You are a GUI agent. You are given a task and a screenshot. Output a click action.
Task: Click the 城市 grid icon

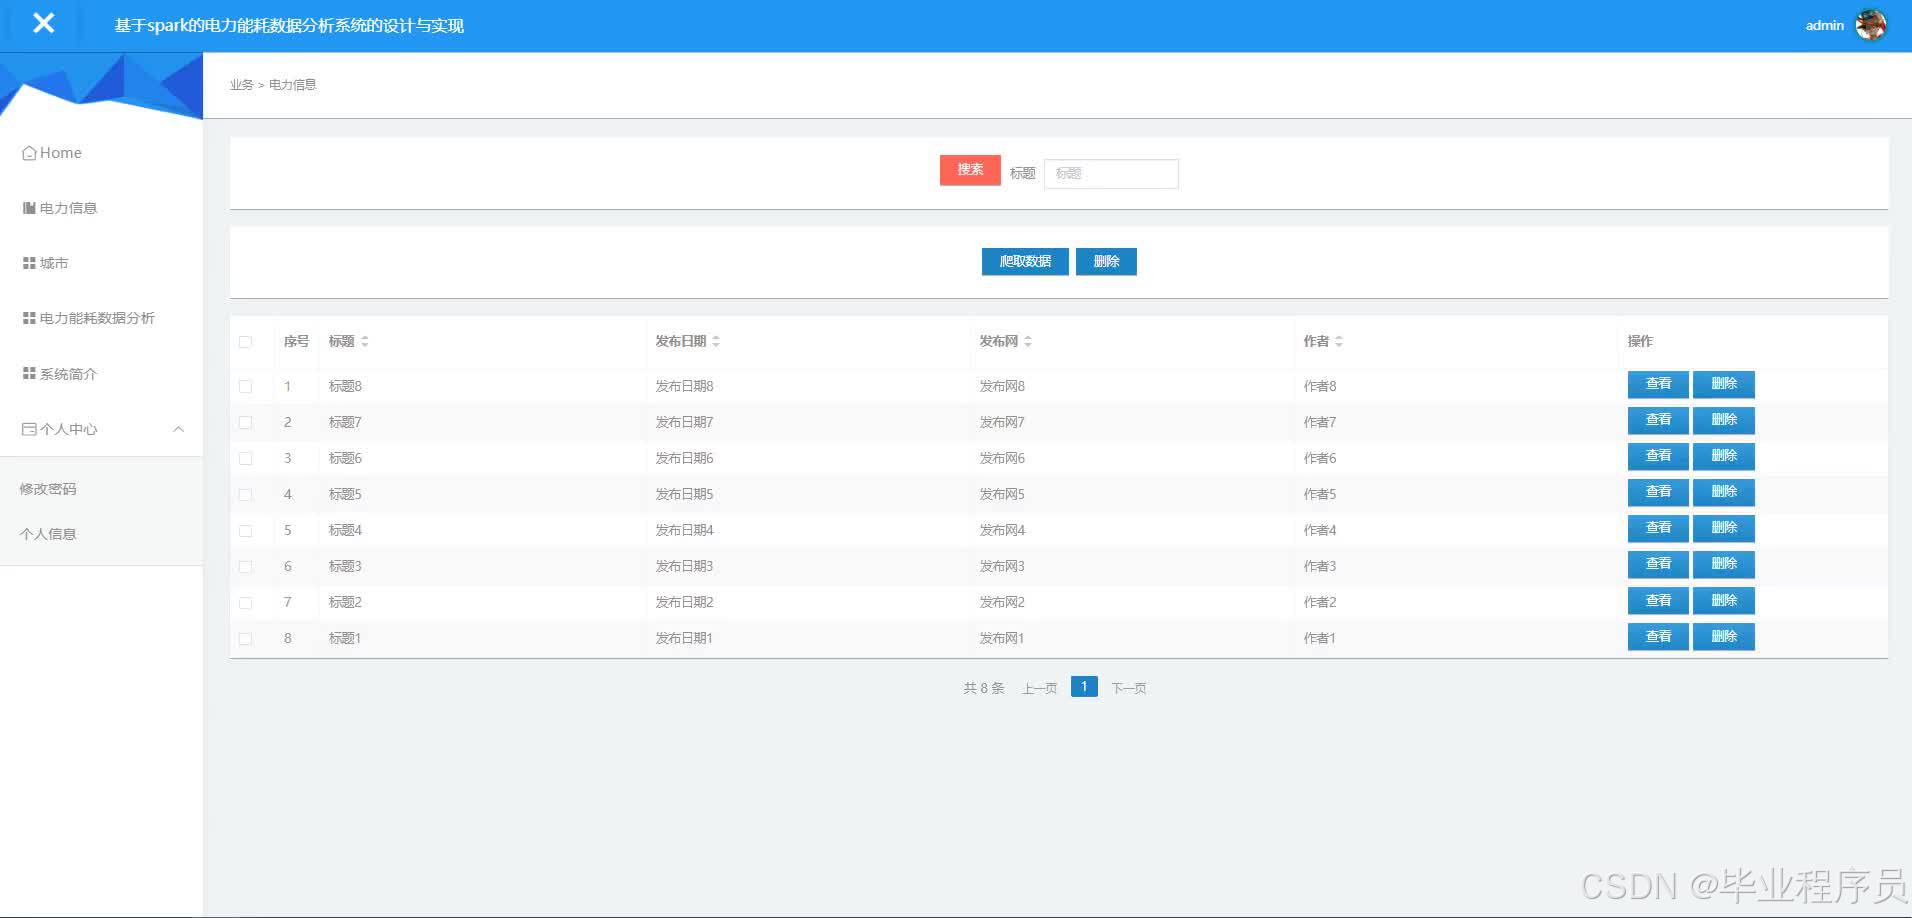[x=29, y=263]
